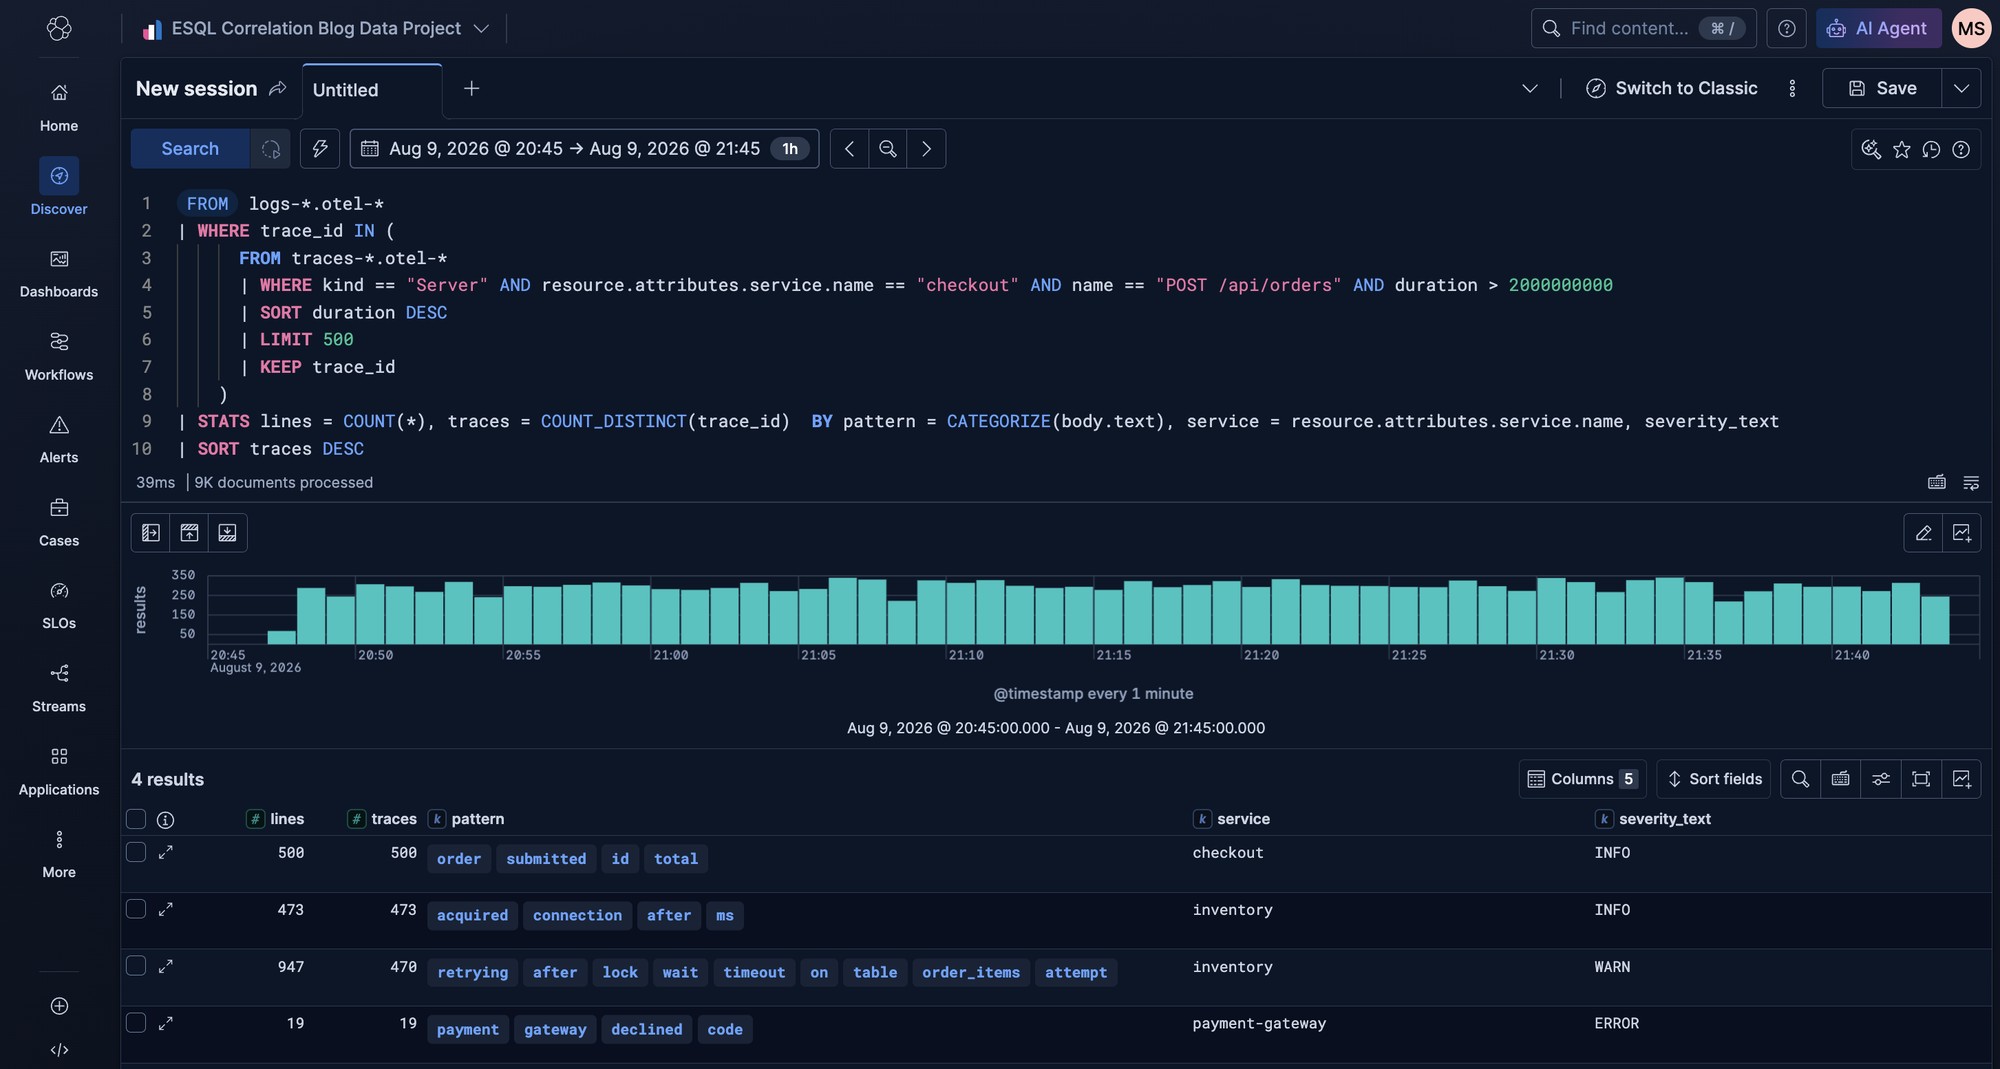The image size is (2000, 1069).
Task: Enter fullscreen for the results table
Action: 1921,779
